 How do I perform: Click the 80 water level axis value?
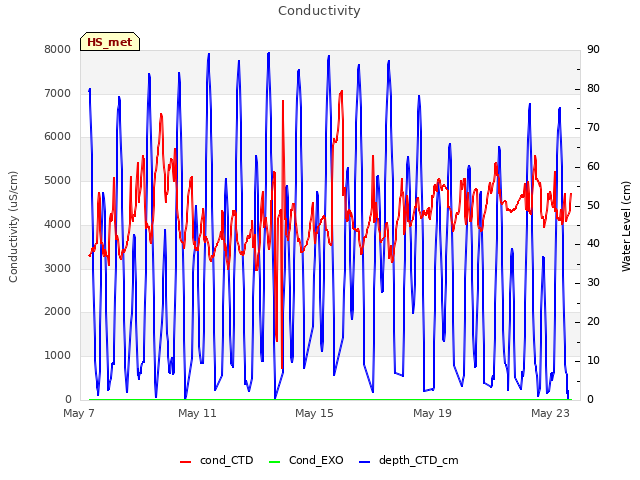(x=593, y=89)
